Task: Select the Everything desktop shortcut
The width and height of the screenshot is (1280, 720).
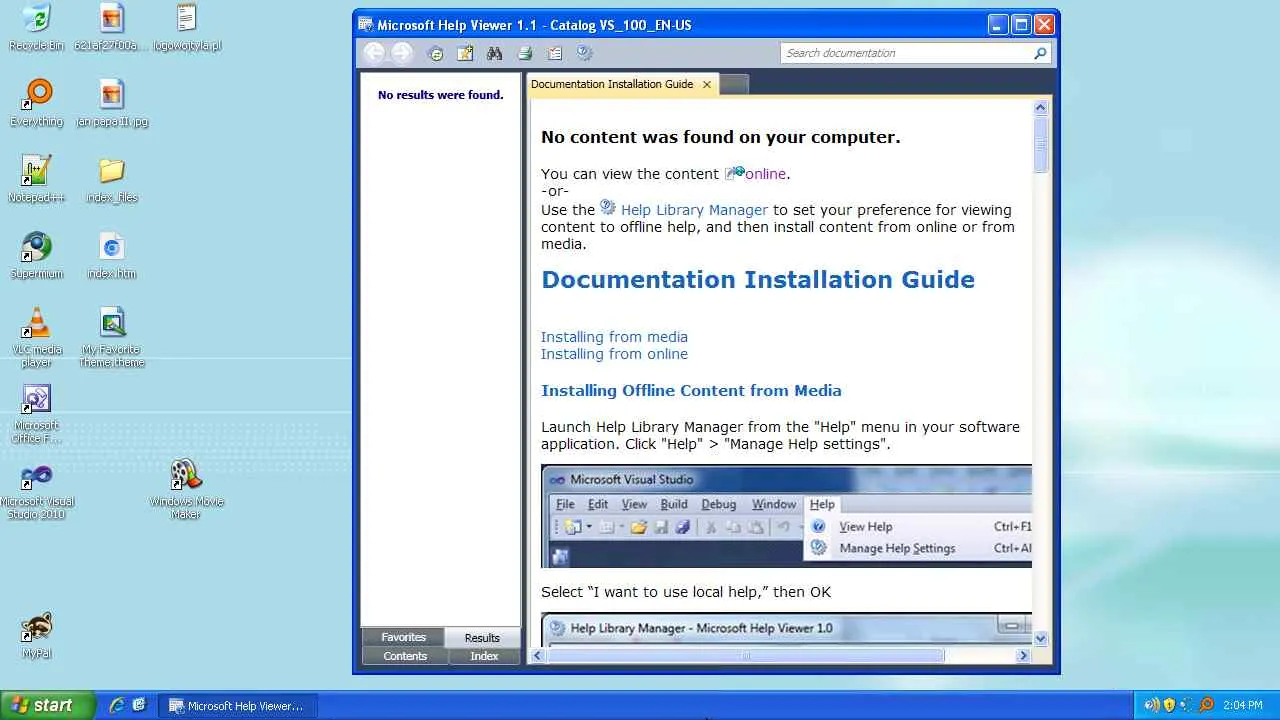Action: click(37, 104)
